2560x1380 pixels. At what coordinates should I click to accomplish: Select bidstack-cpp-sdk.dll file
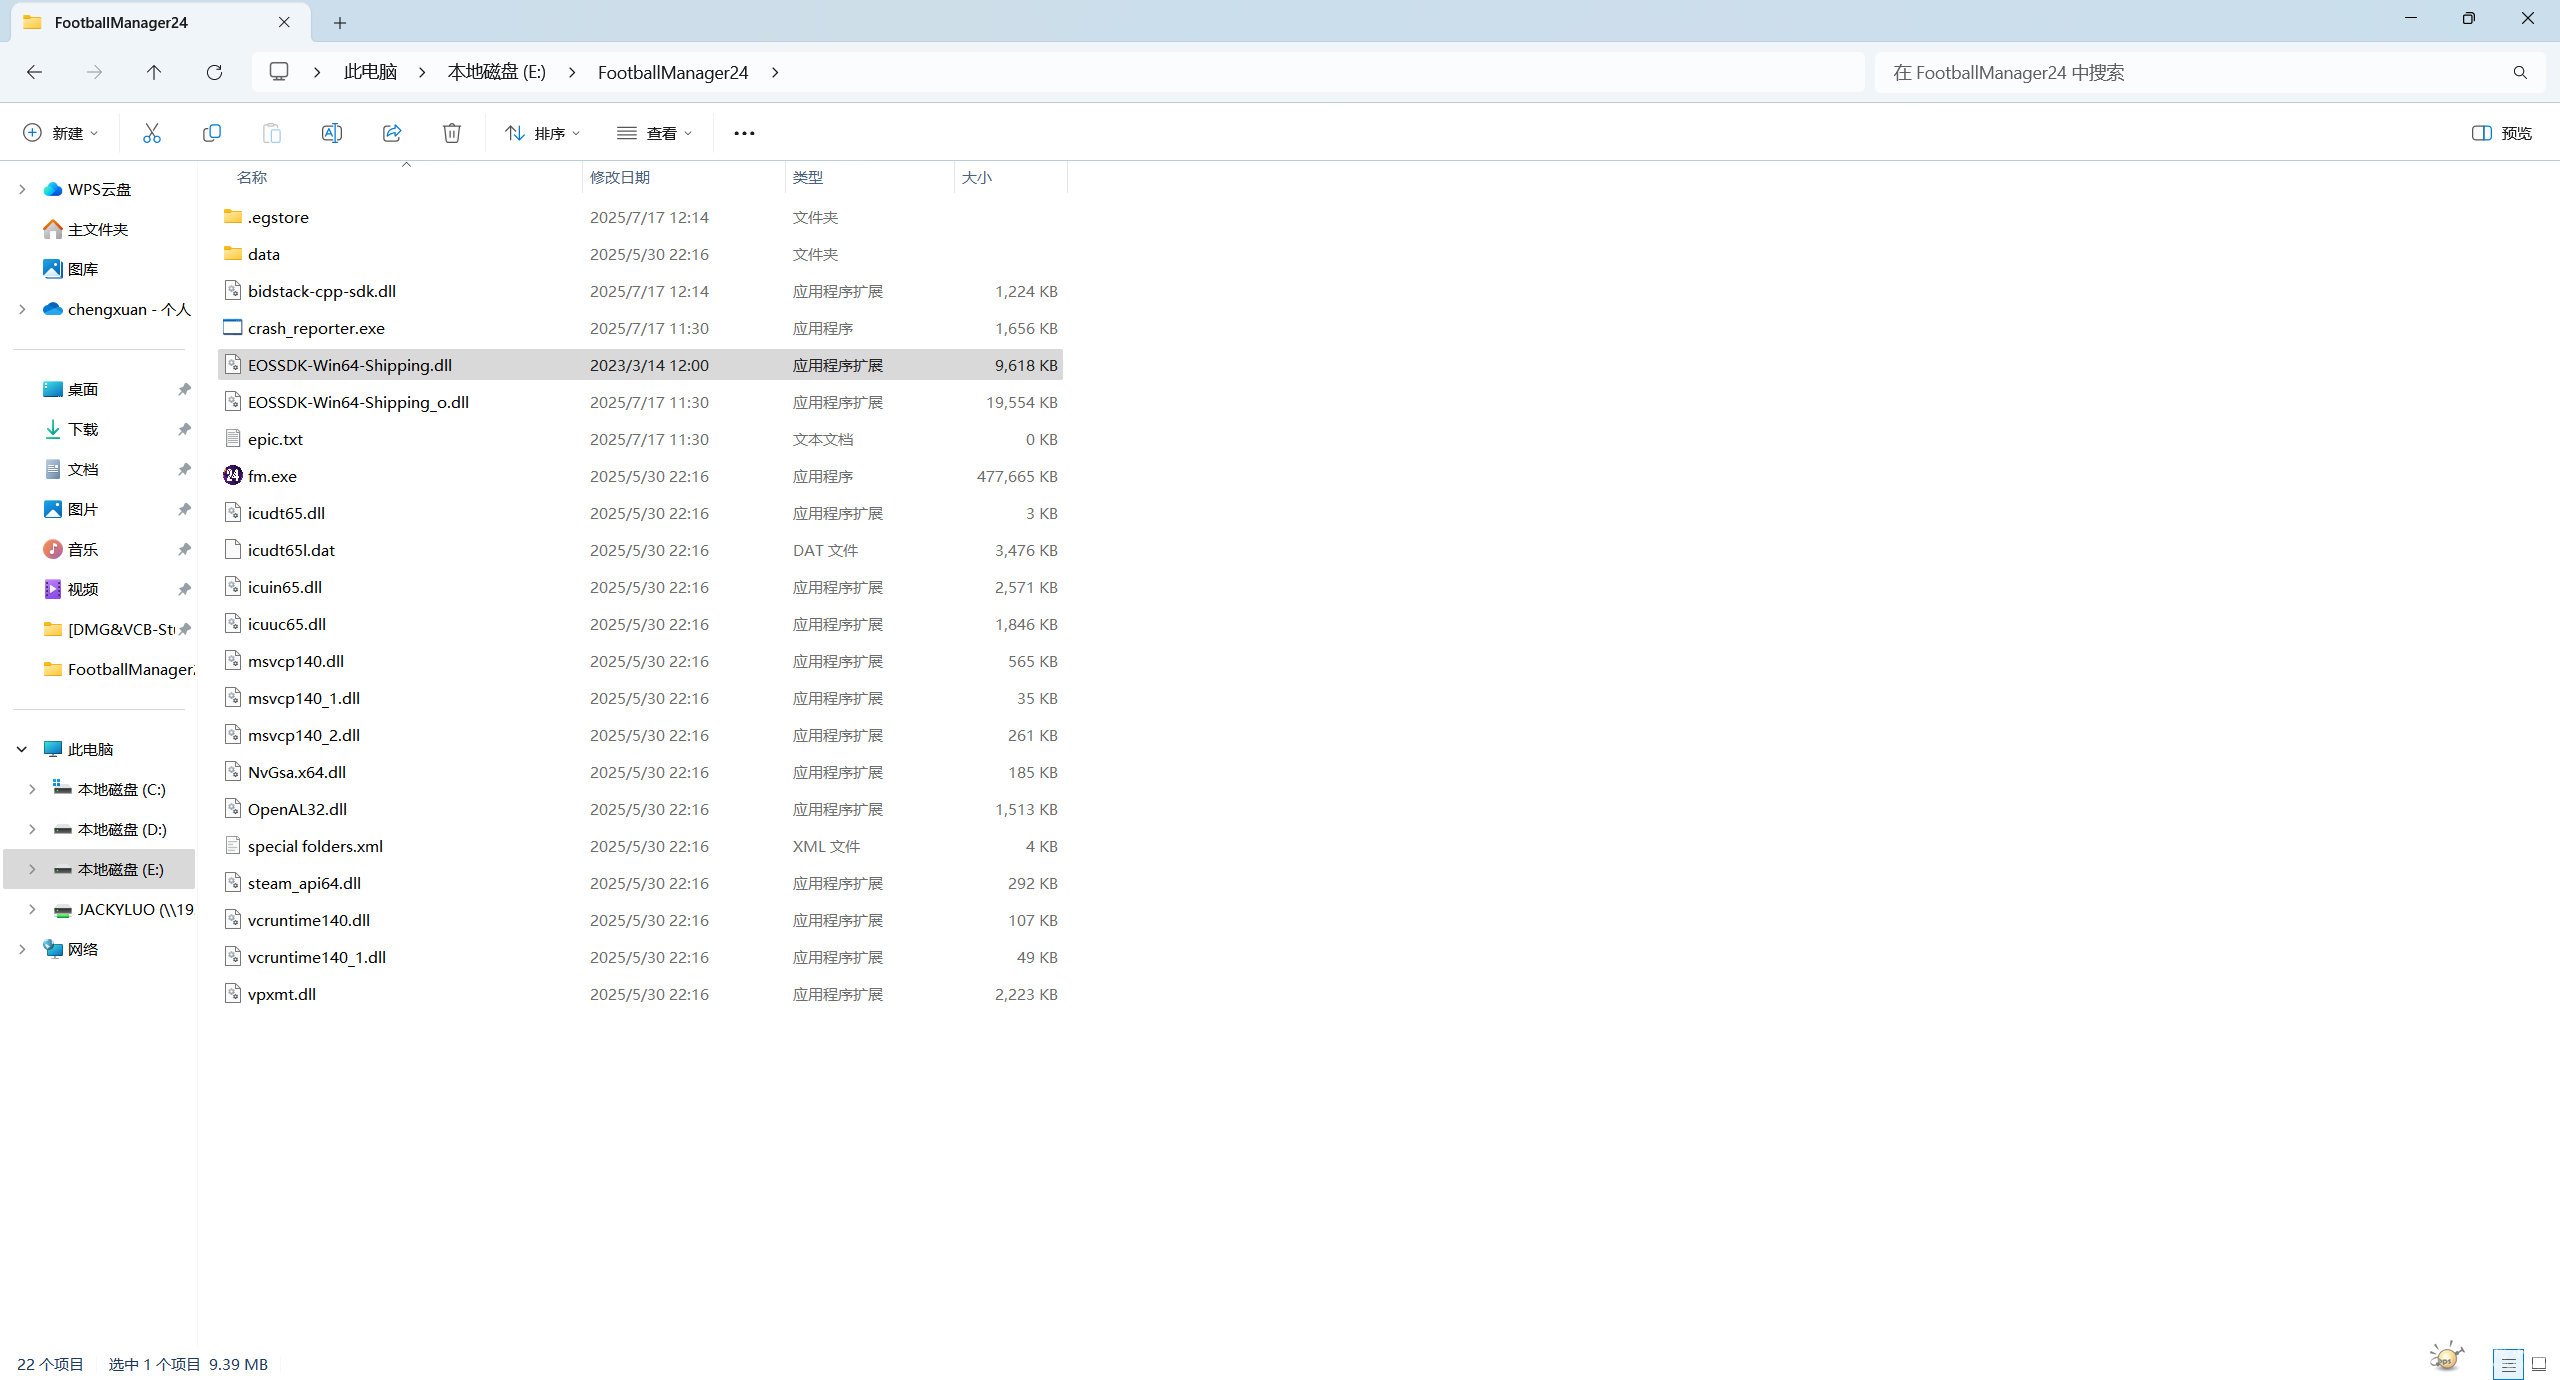point(640,291)
